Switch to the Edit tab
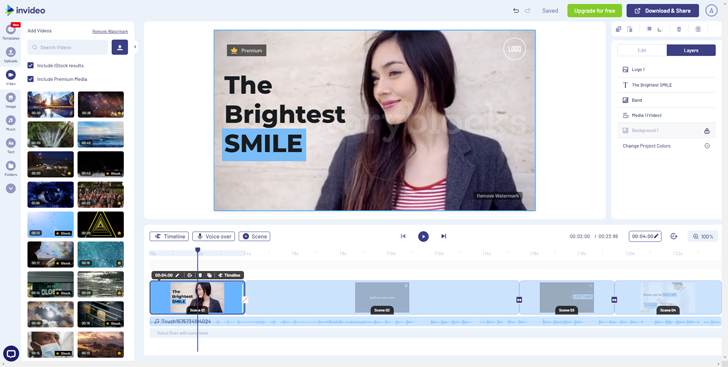 (x=642, y=50)
